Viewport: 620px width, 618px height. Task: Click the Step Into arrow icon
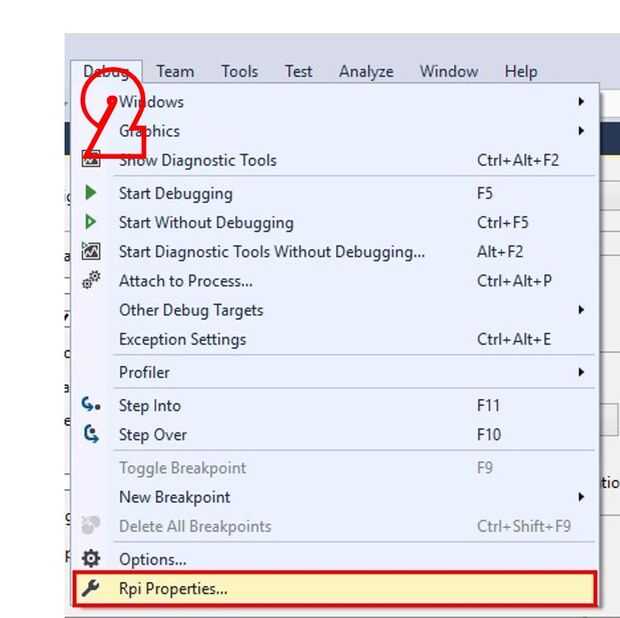[x=91, y=405]
